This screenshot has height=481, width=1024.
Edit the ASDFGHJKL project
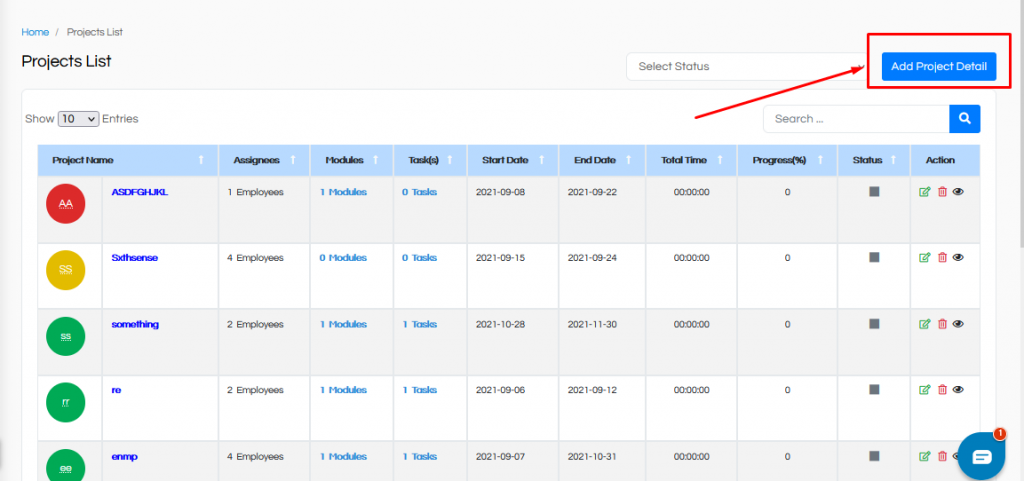[925, 192]
